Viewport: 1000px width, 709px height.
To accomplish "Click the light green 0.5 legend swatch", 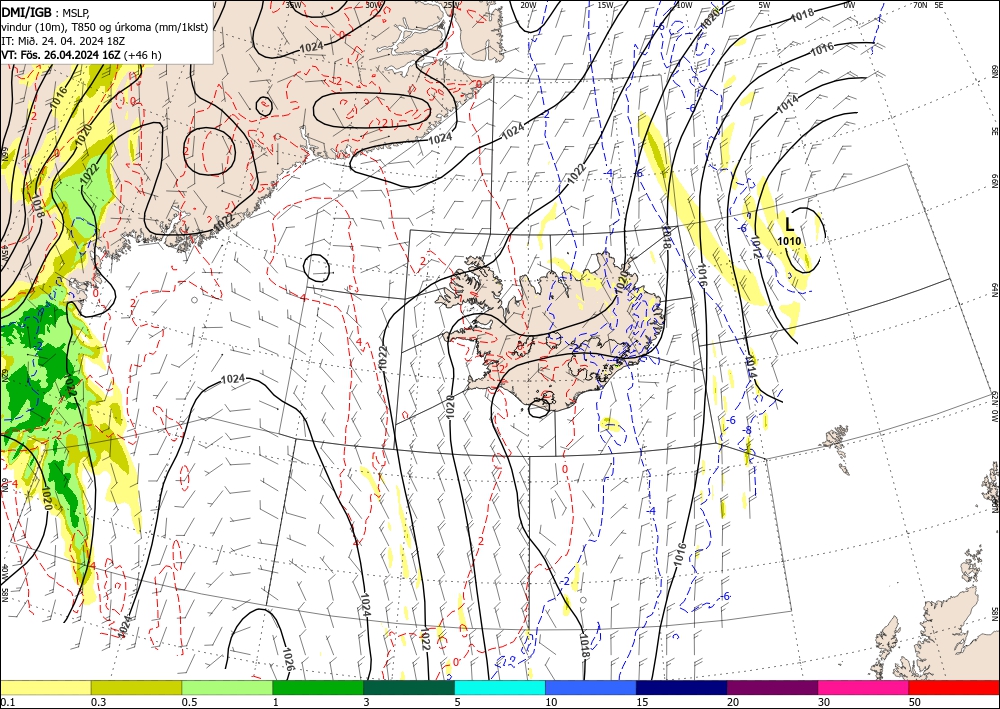I will (227, 687).
